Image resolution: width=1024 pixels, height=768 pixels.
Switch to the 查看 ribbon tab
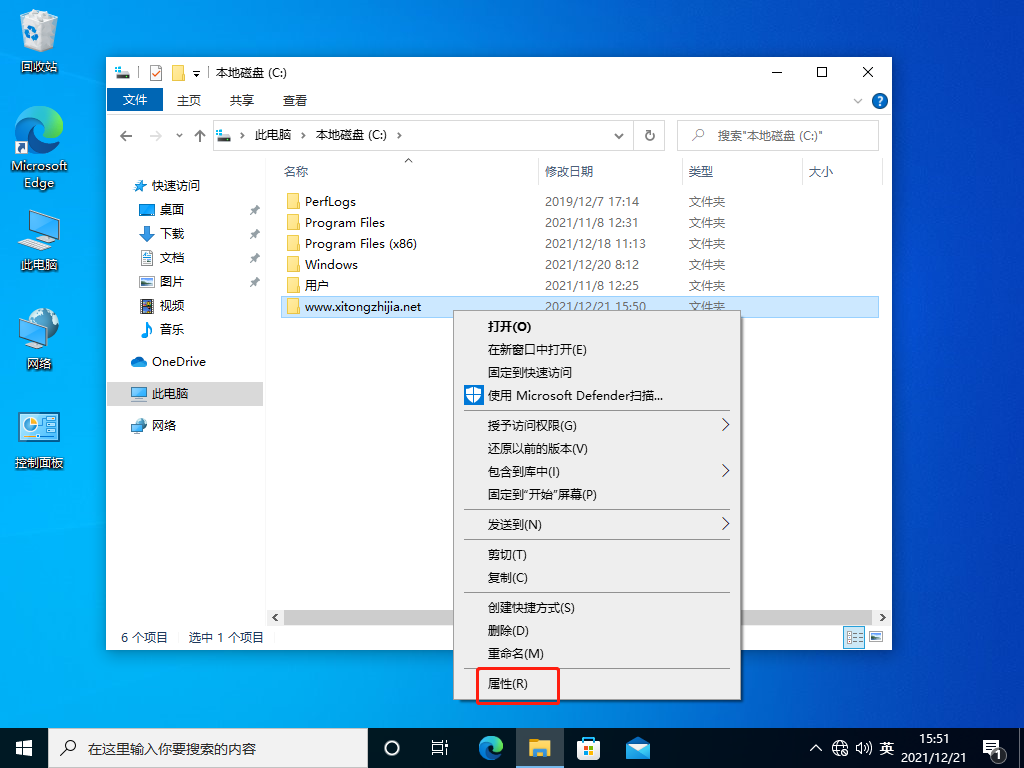point(294,100)
